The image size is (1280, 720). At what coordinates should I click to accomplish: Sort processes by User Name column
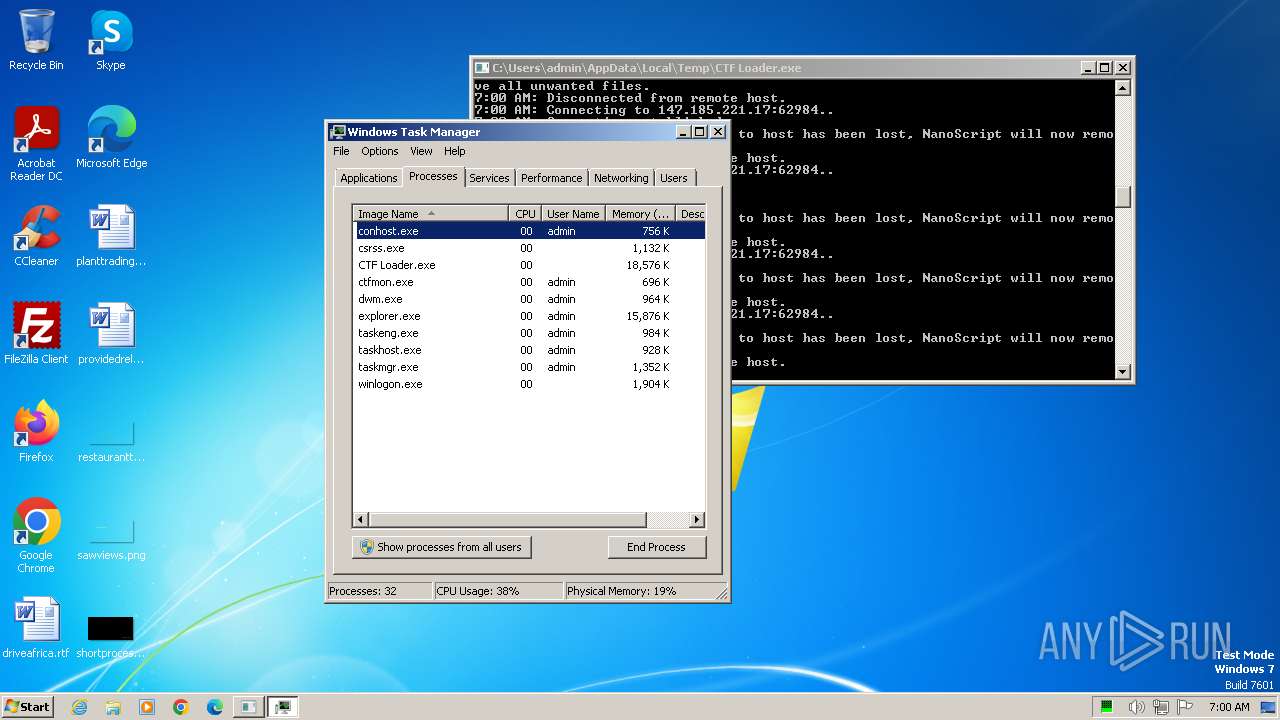point(573,213)
